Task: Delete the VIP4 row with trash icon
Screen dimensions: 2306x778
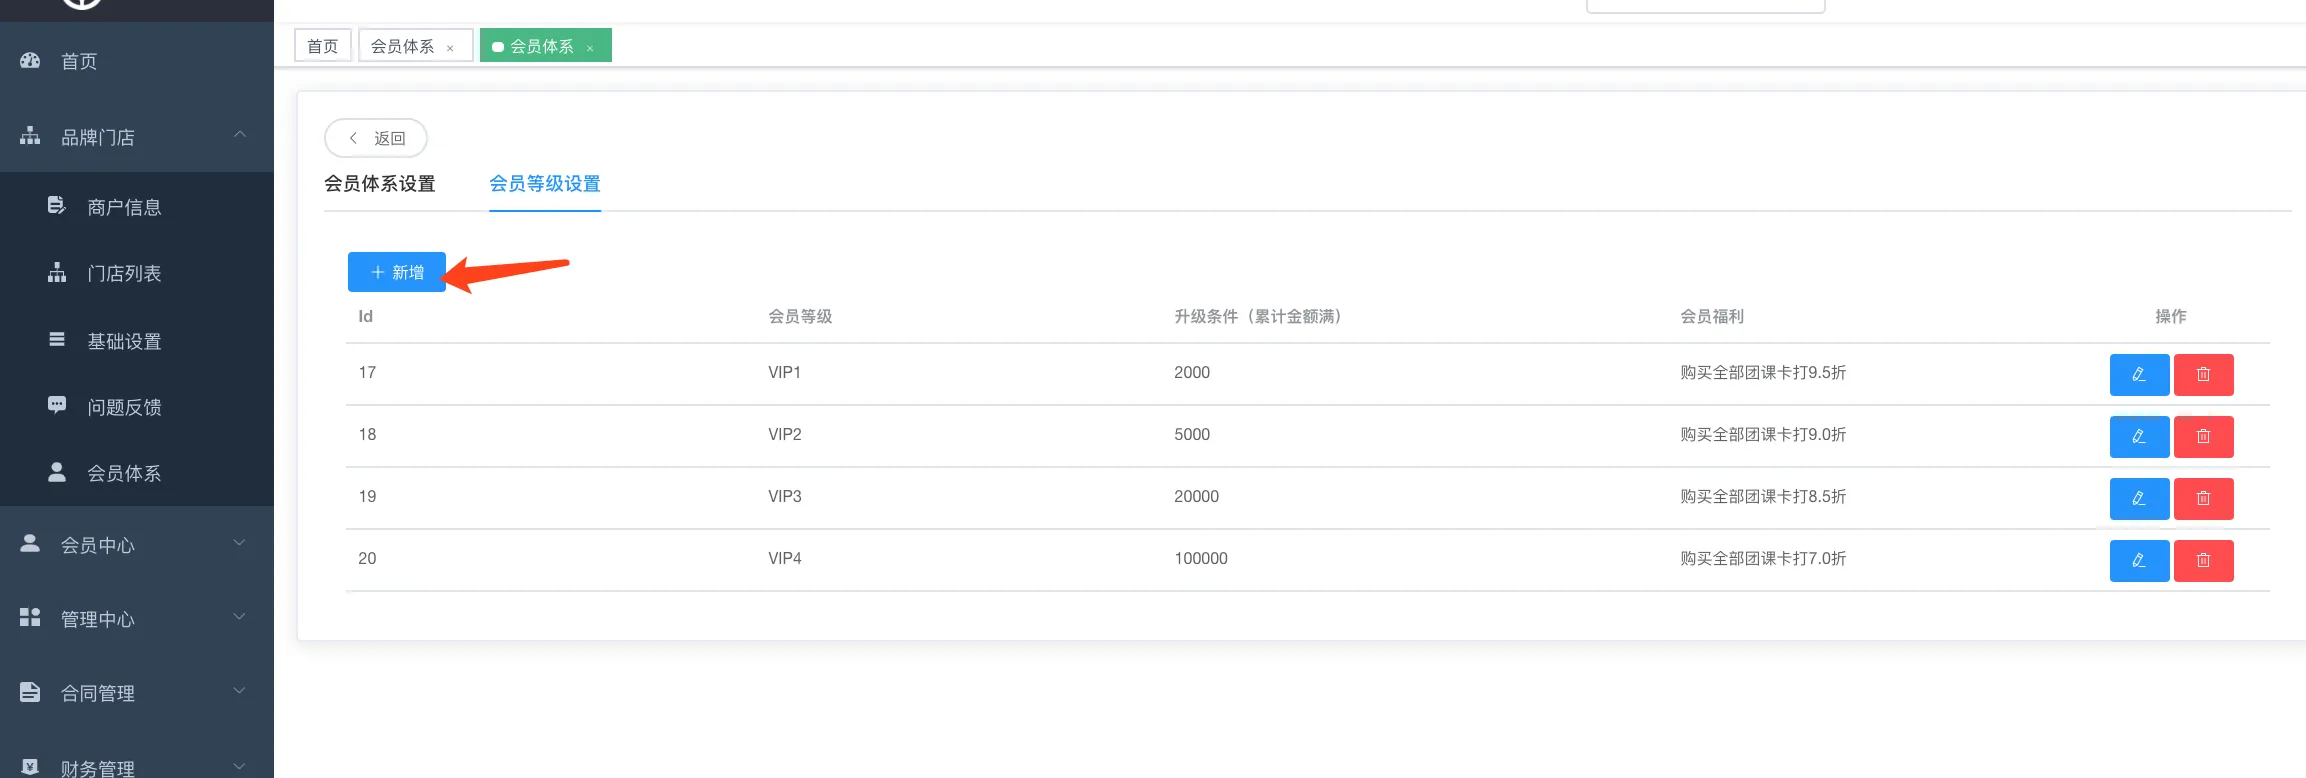Action: tap(2202, 561)
